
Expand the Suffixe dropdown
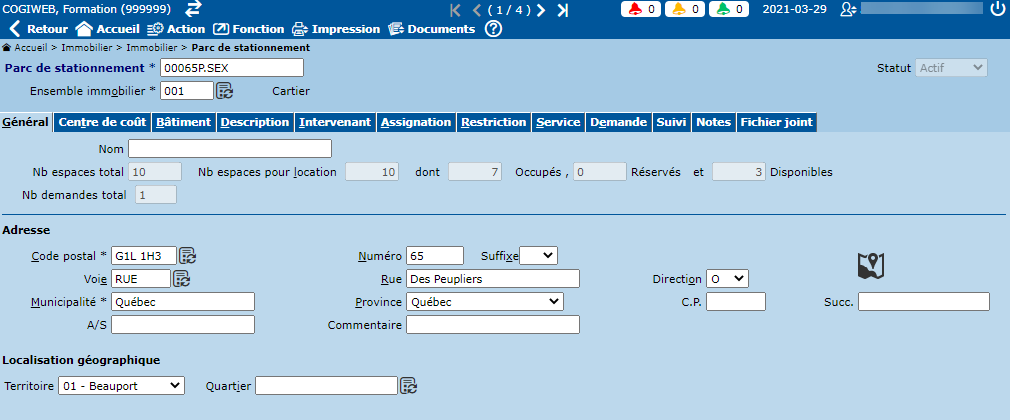click(538, 255)
